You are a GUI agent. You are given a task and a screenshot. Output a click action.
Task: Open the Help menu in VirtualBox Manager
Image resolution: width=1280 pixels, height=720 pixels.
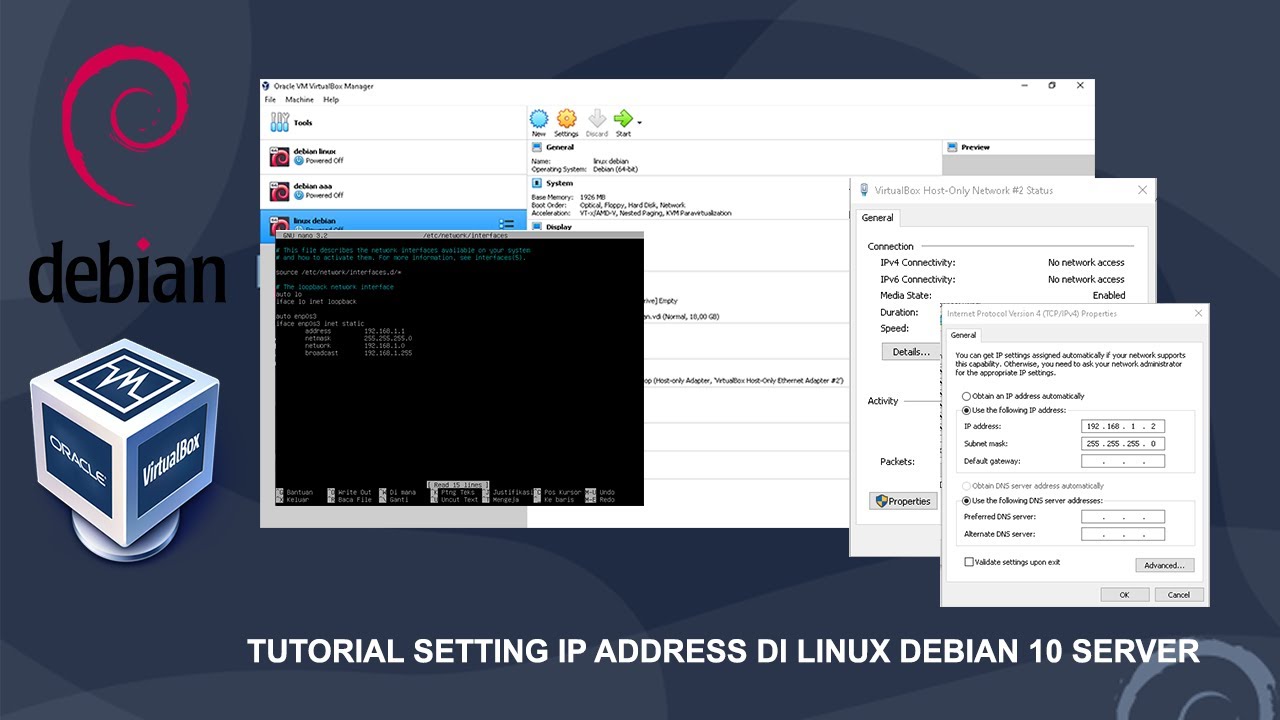click(331, 100)
